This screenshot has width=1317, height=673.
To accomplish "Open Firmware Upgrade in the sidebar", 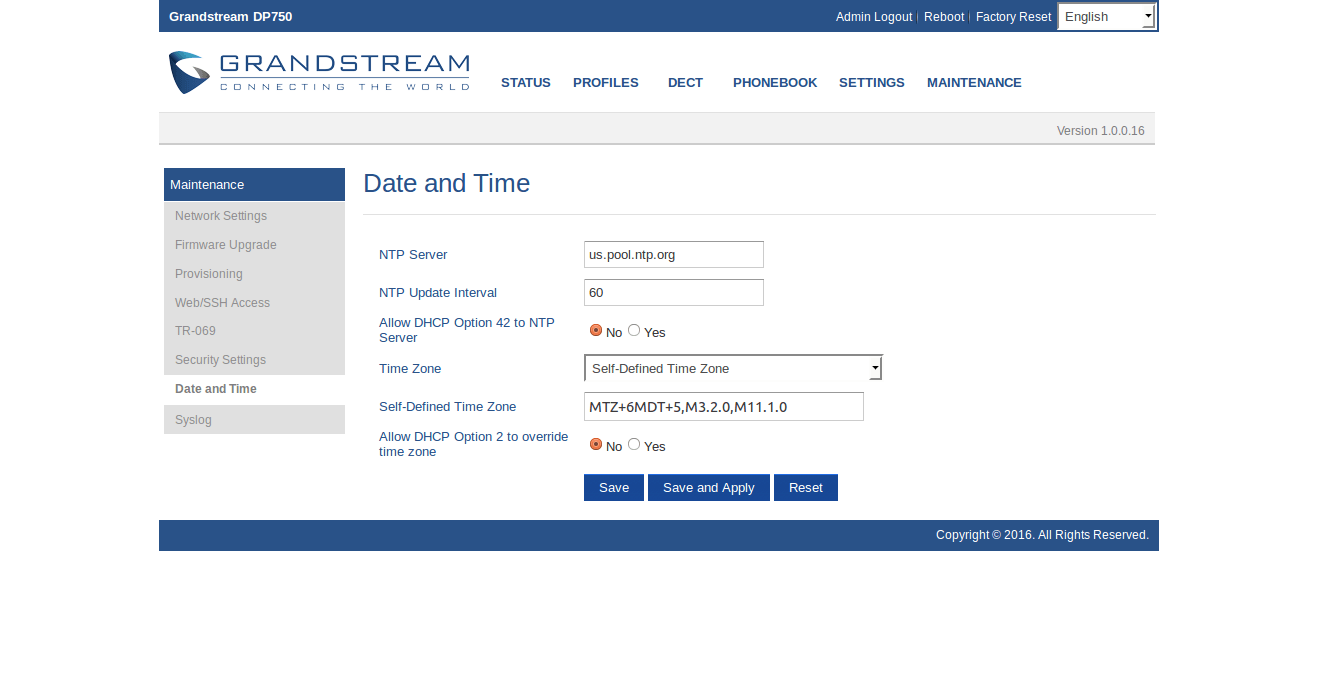I will point(225,245).
